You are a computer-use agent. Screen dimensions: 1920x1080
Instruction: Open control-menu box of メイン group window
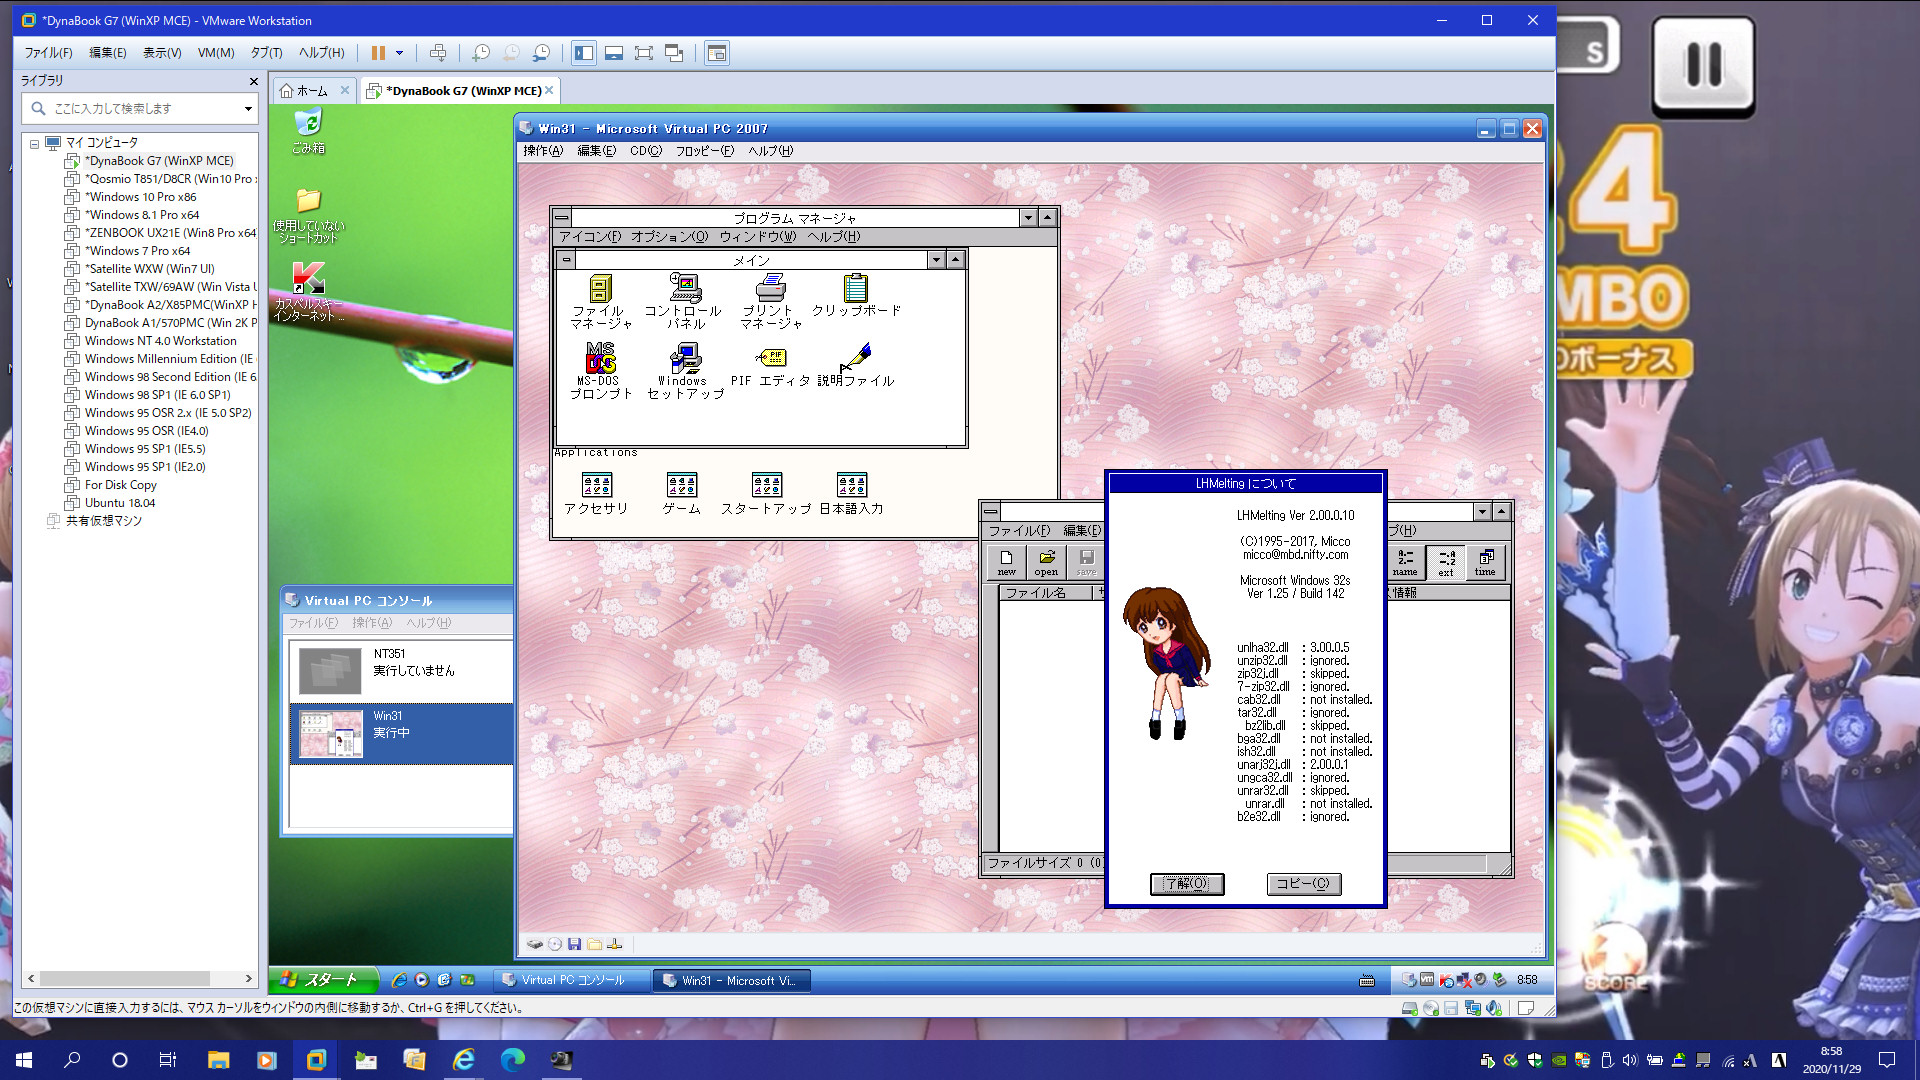click(566, 260)
